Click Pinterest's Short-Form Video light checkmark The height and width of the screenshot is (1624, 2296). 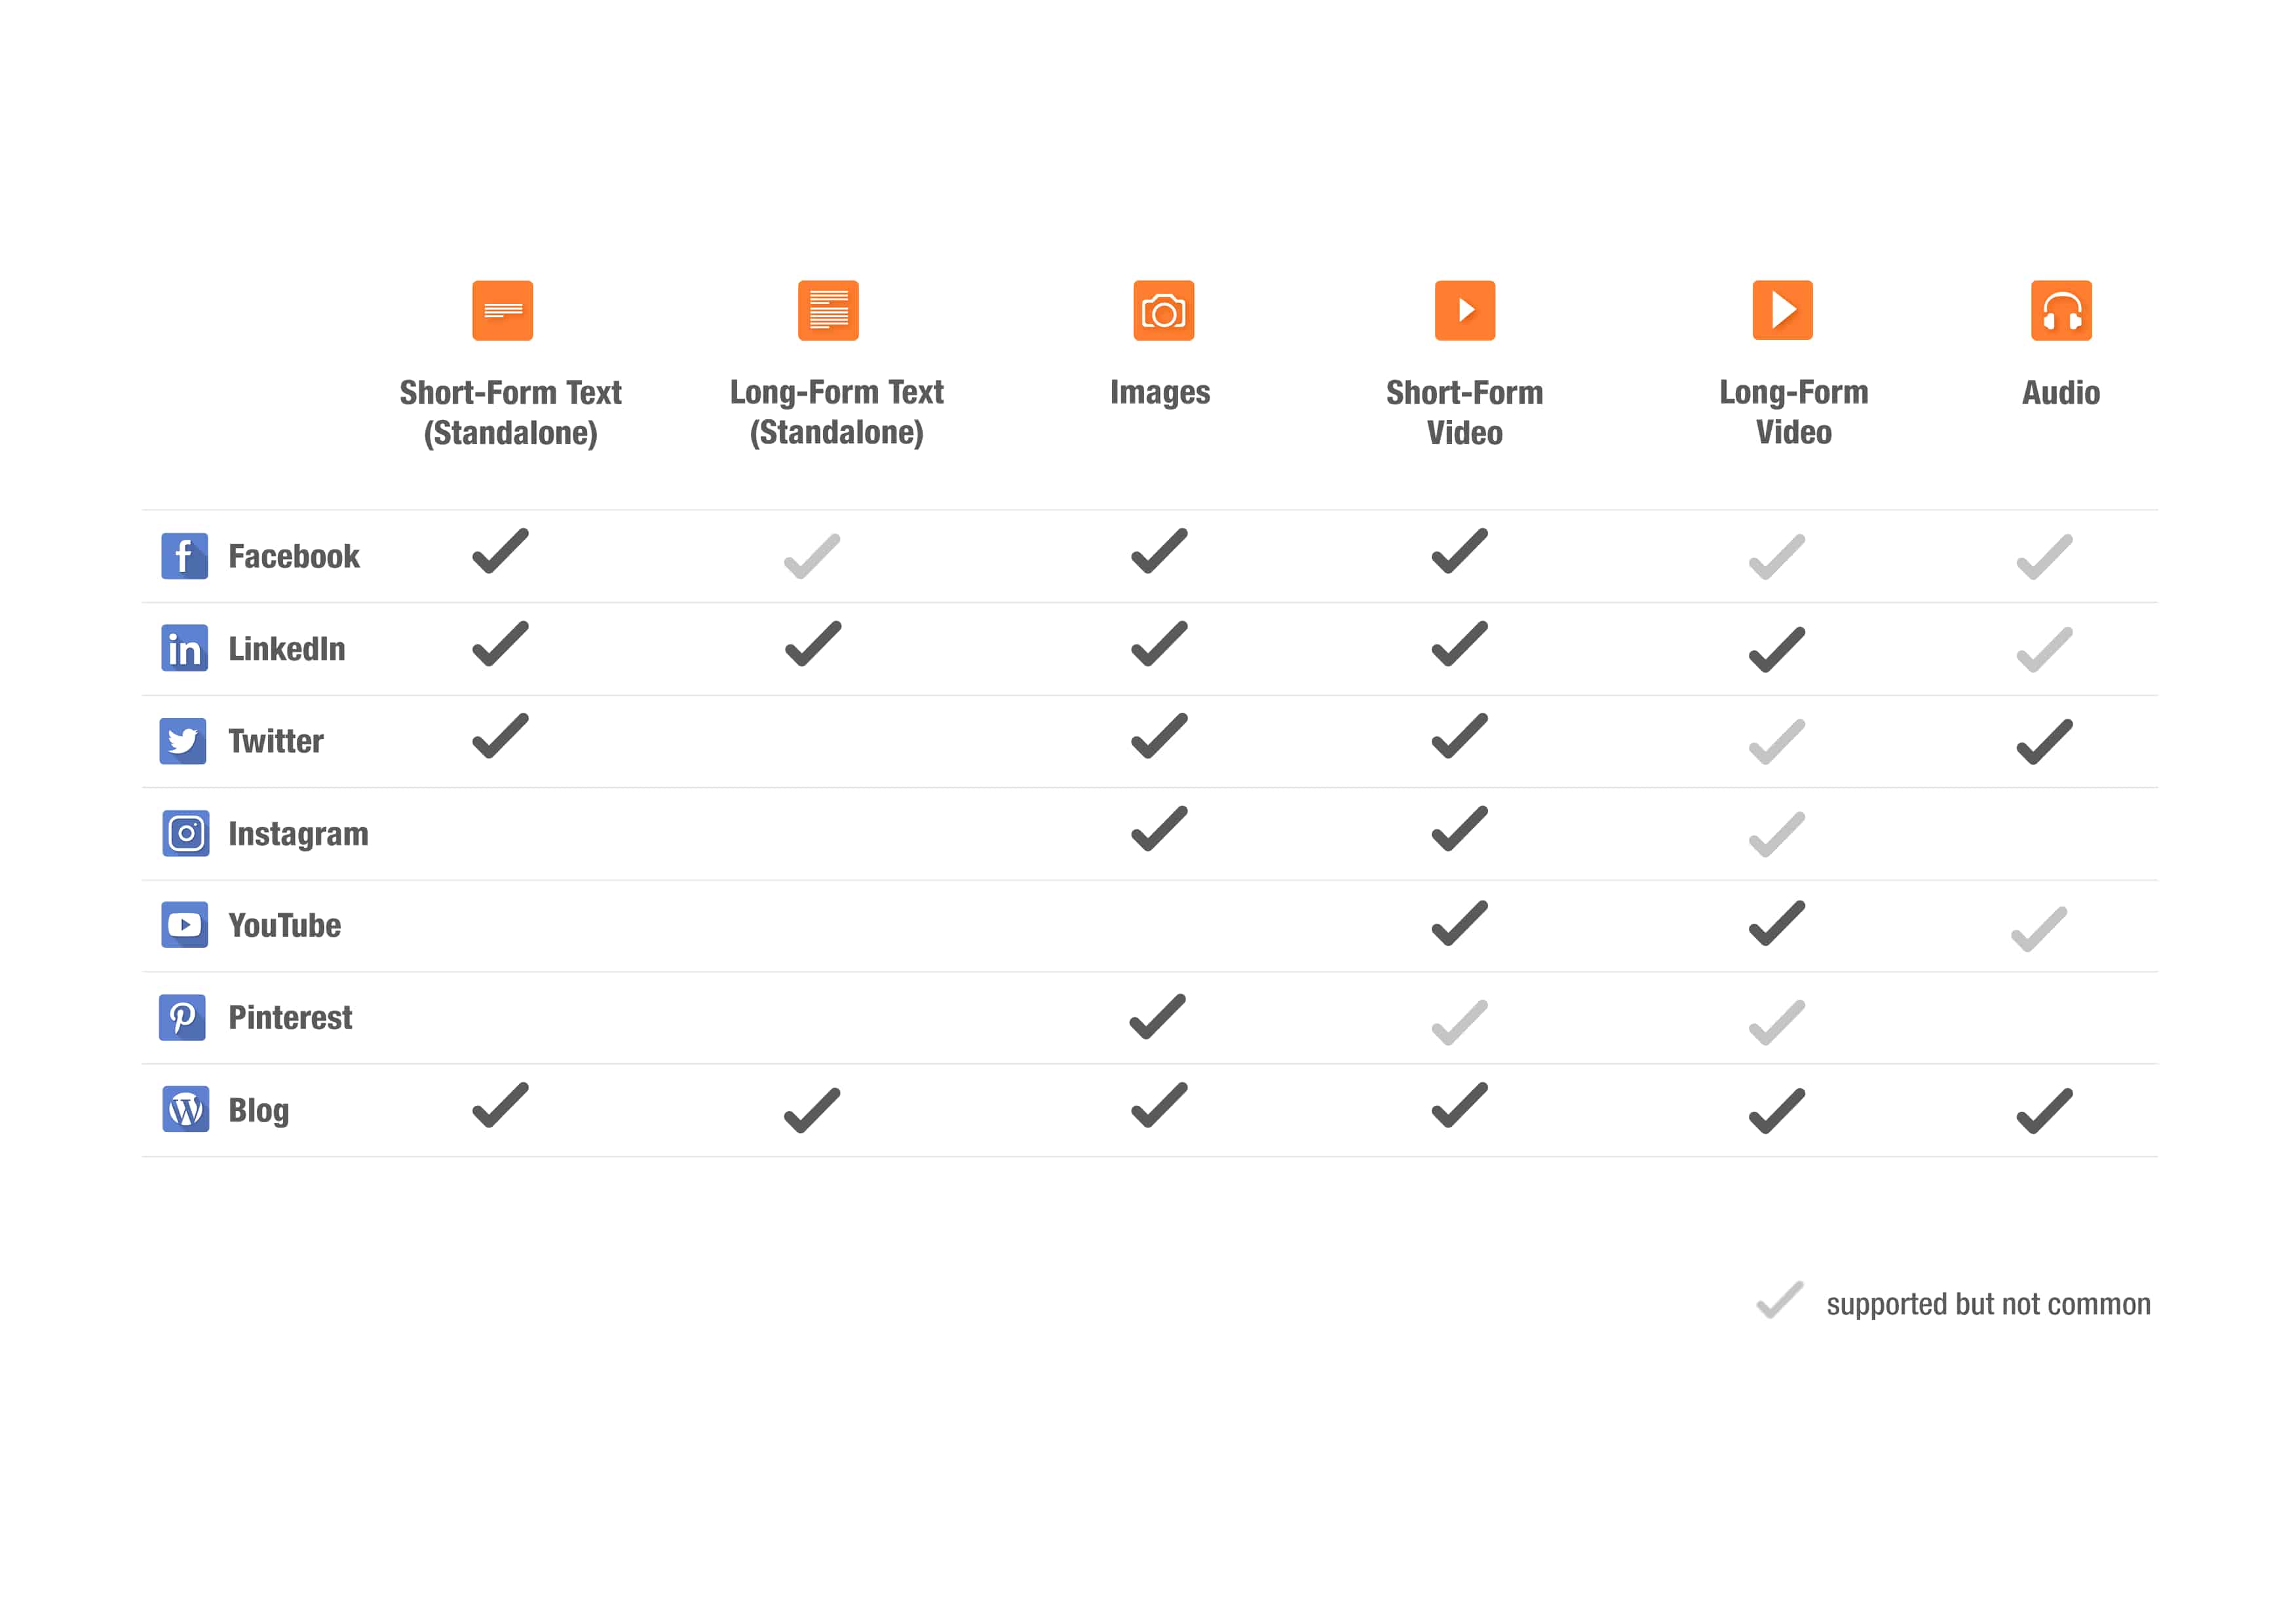1459,1022
